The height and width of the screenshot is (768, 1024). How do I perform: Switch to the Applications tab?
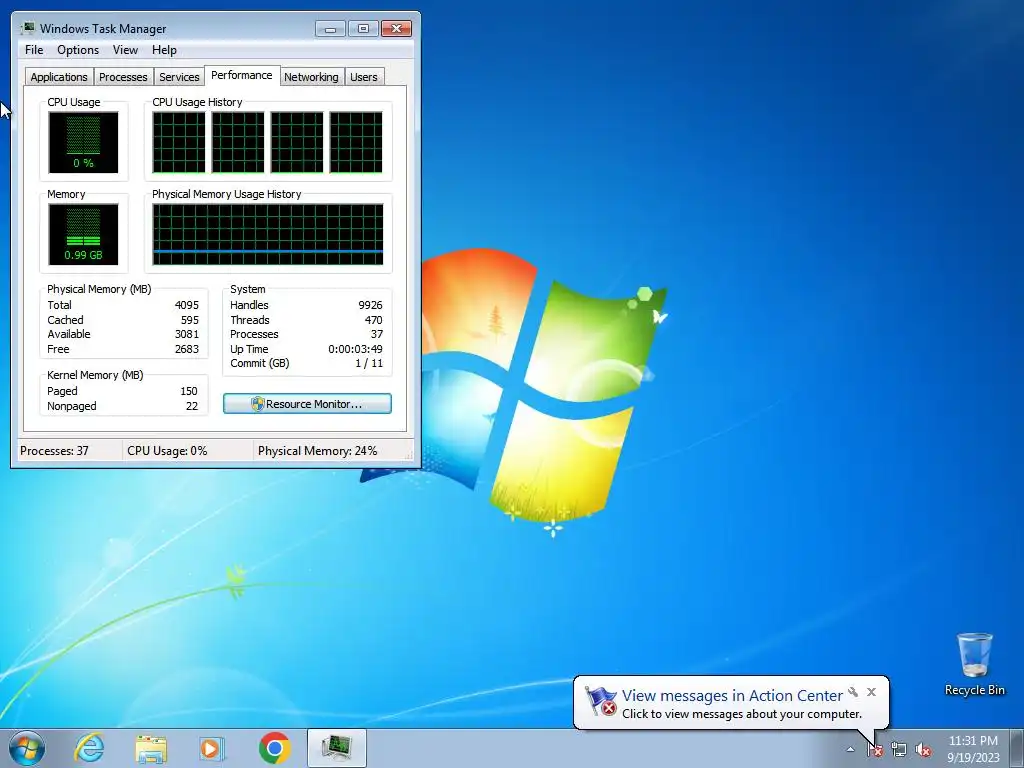click(x=59, y=76)
